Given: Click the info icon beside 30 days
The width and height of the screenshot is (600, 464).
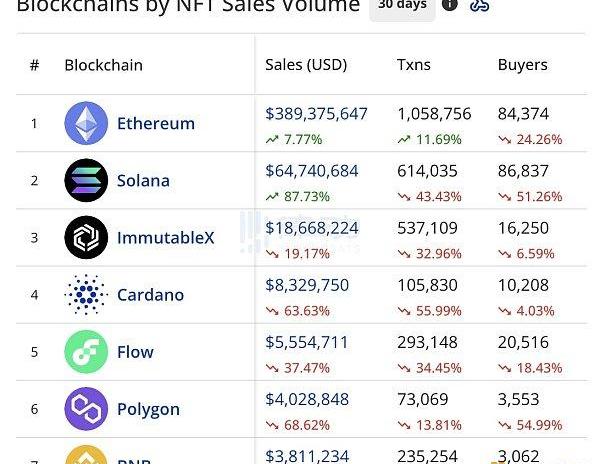Looking at the screenshot, I should coord(450,5).
